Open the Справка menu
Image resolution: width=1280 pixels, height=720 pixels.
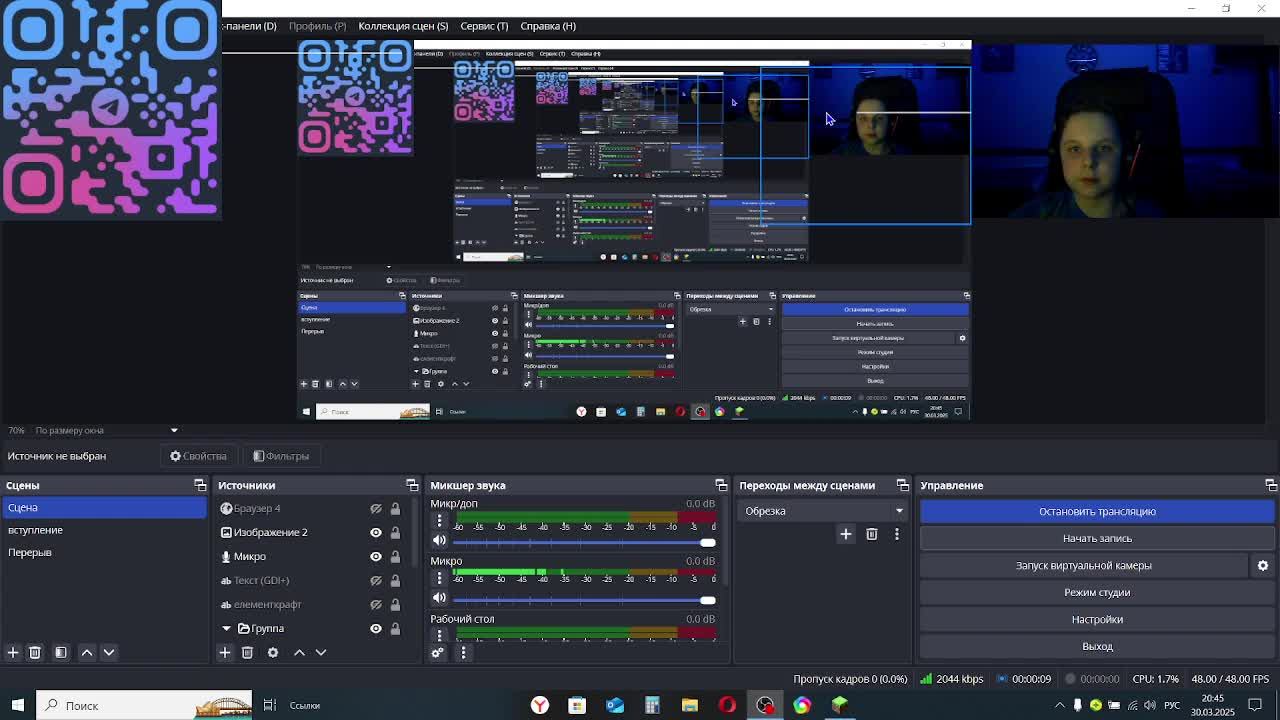pos(548,26)
